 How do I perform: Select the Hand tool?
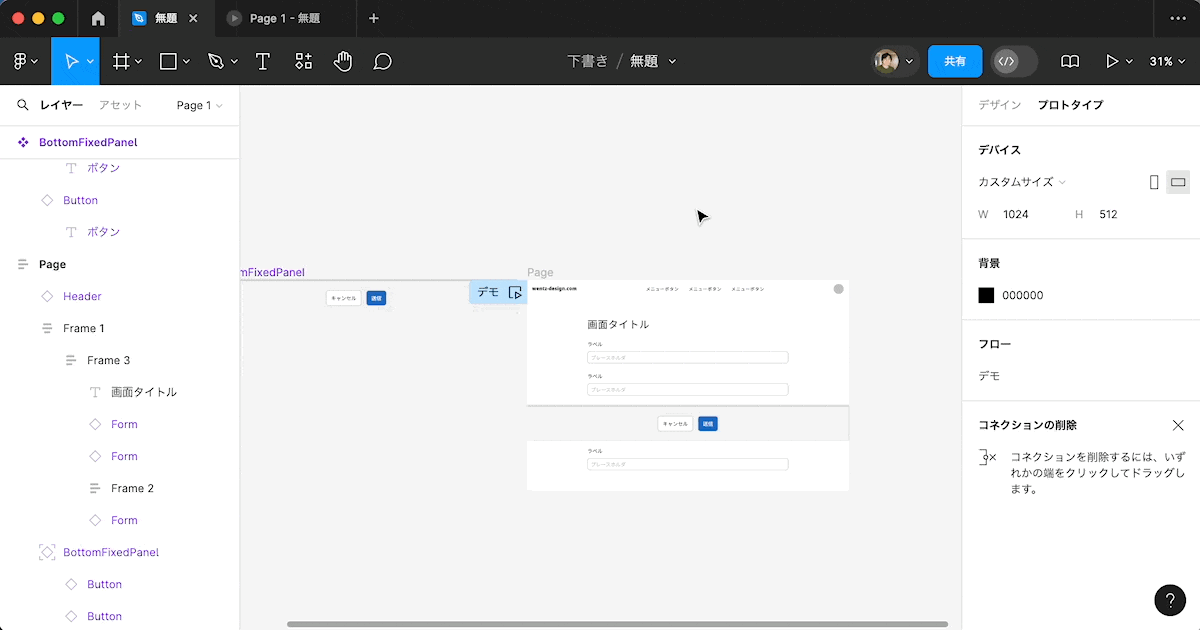pos(343,61)
